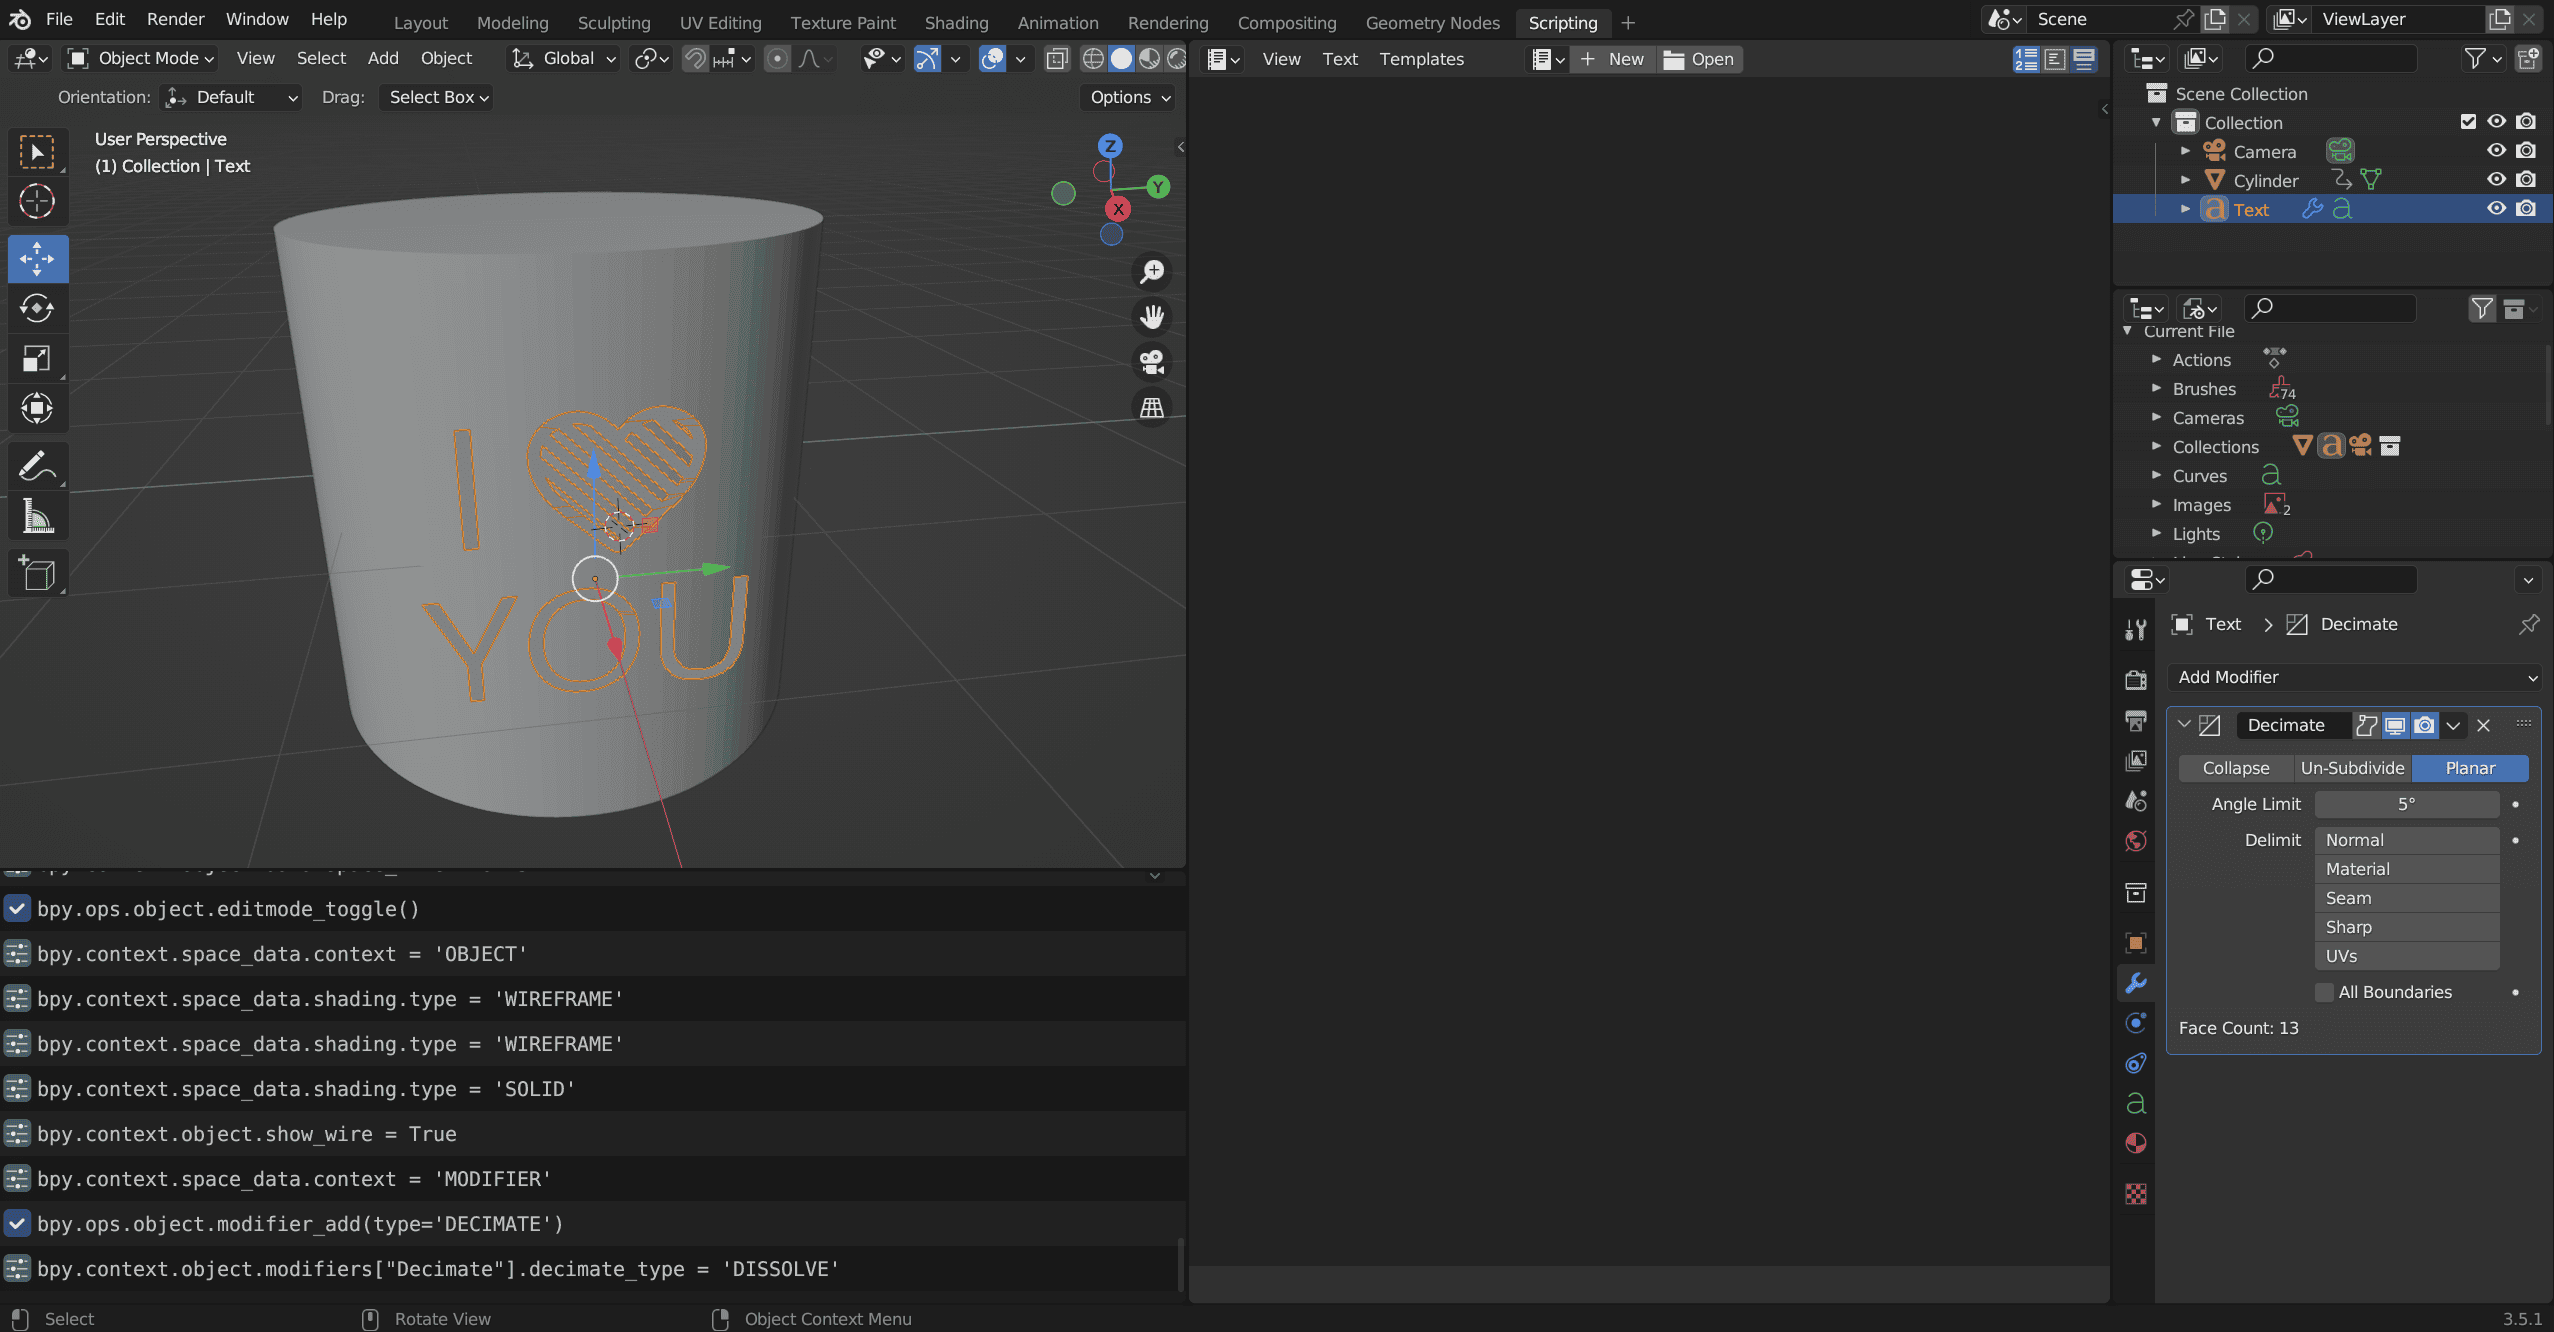Switch to Layout workspace tab
This screenshot has height=1332, width=2554.
tap(420, 22)
